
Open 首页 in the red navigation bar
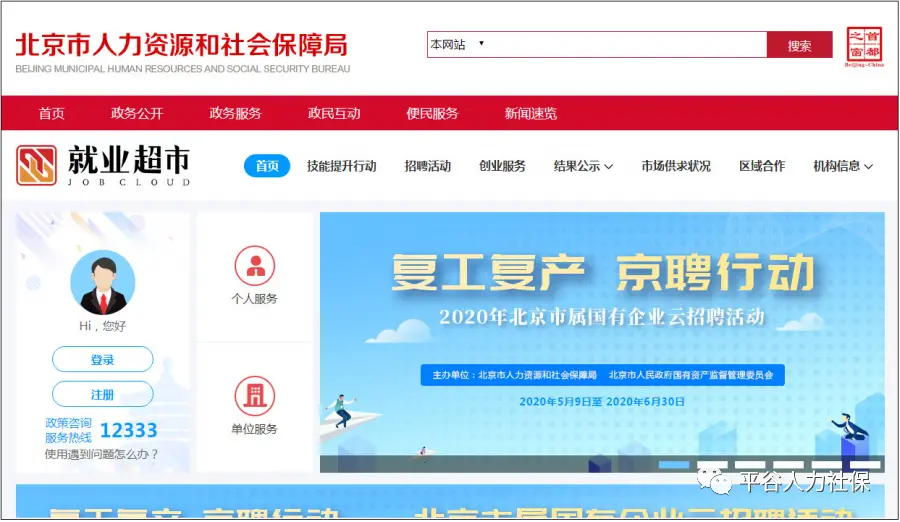click(52, 113)
